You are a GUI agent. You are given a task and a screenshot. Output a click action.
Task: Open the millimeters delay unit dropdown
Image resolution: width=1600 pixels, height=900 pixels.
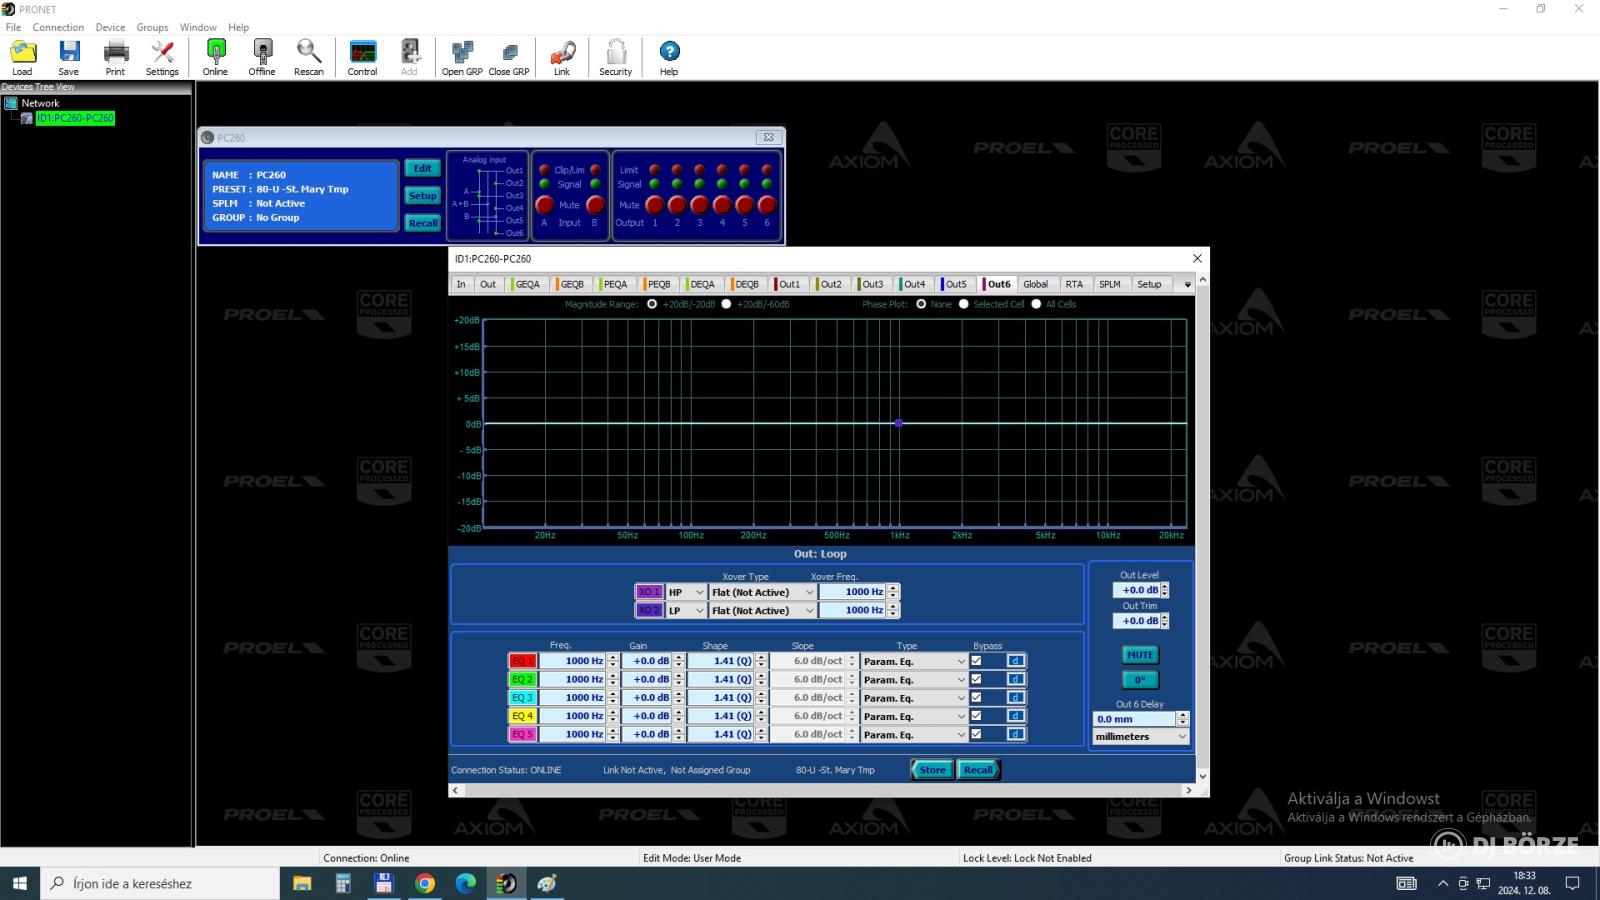click(x=1141, y=737)
